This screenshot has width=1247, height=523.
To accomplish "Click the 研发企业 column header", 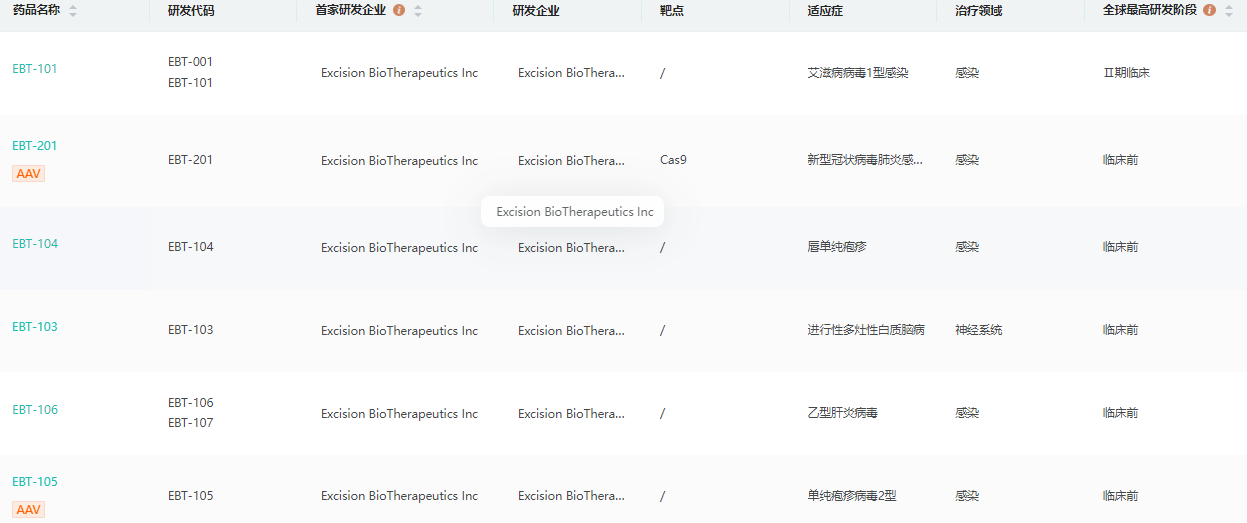I will tap(536, 11).
